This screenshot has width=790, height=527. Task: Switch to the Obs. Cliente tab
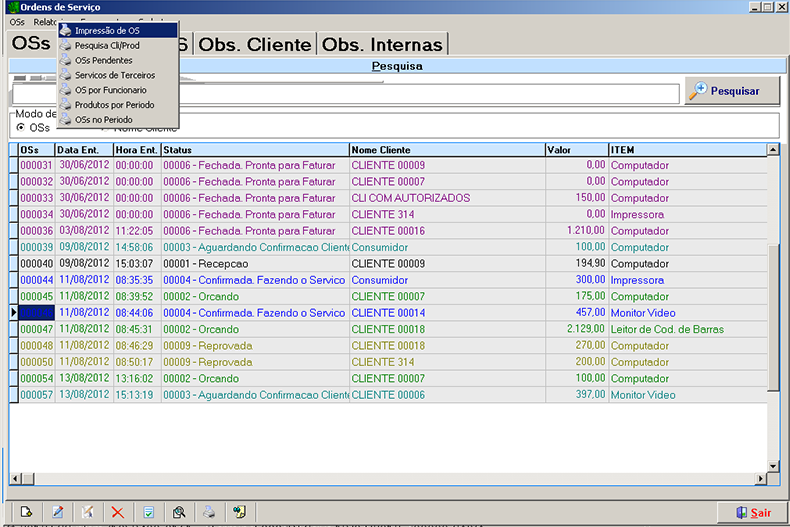255,45
